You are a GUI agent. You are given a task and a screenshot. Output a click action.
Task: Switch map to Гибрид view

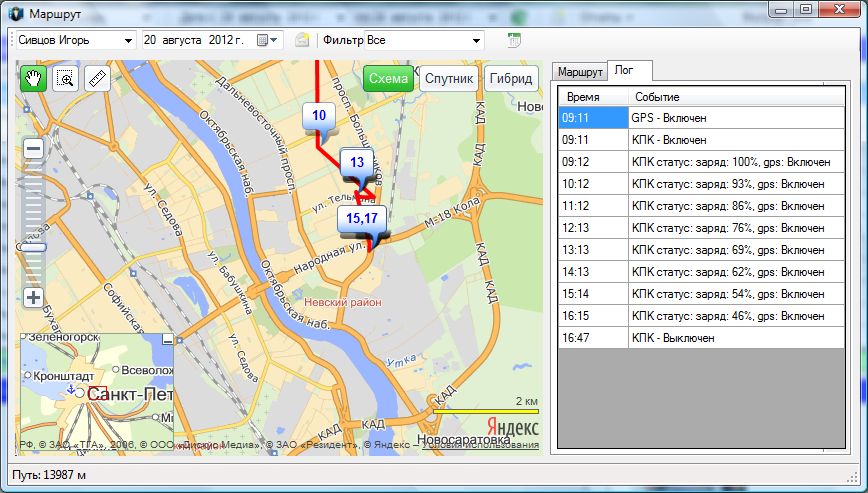(x=511, y=79)
